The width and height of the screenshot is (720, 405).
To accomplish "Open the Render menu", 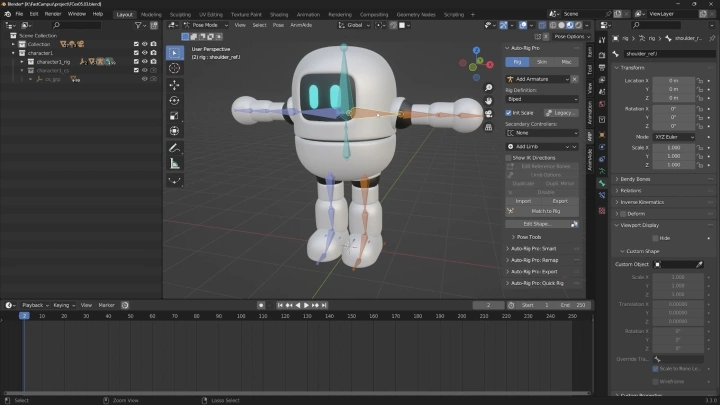I will (53, 14).
